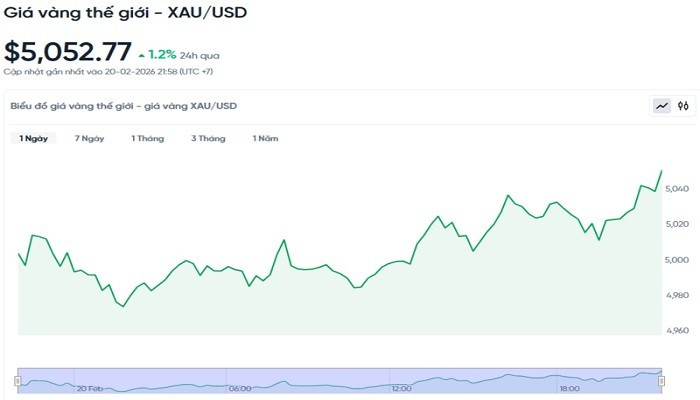
Task: Click the latest peak of the price line
Action: tap(661, 171)
